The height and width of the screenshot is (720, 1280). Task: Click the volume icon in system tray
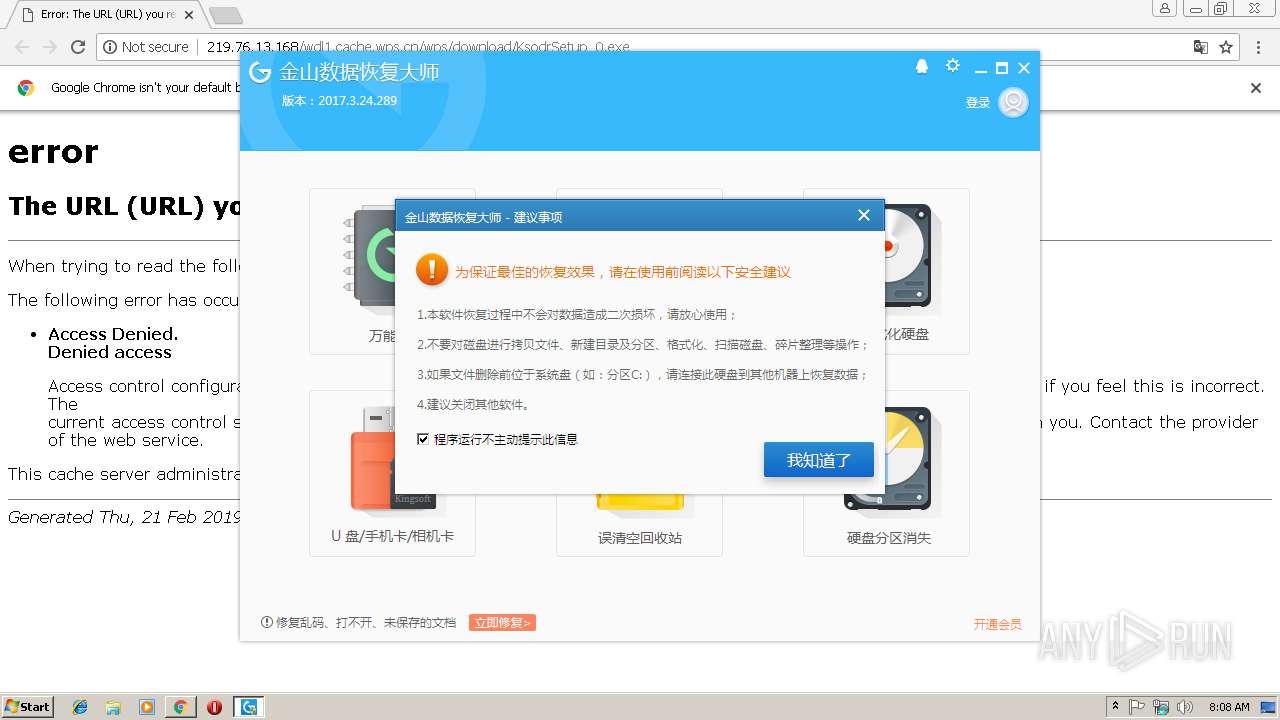pyautogui.click(x=1185, y=707)
